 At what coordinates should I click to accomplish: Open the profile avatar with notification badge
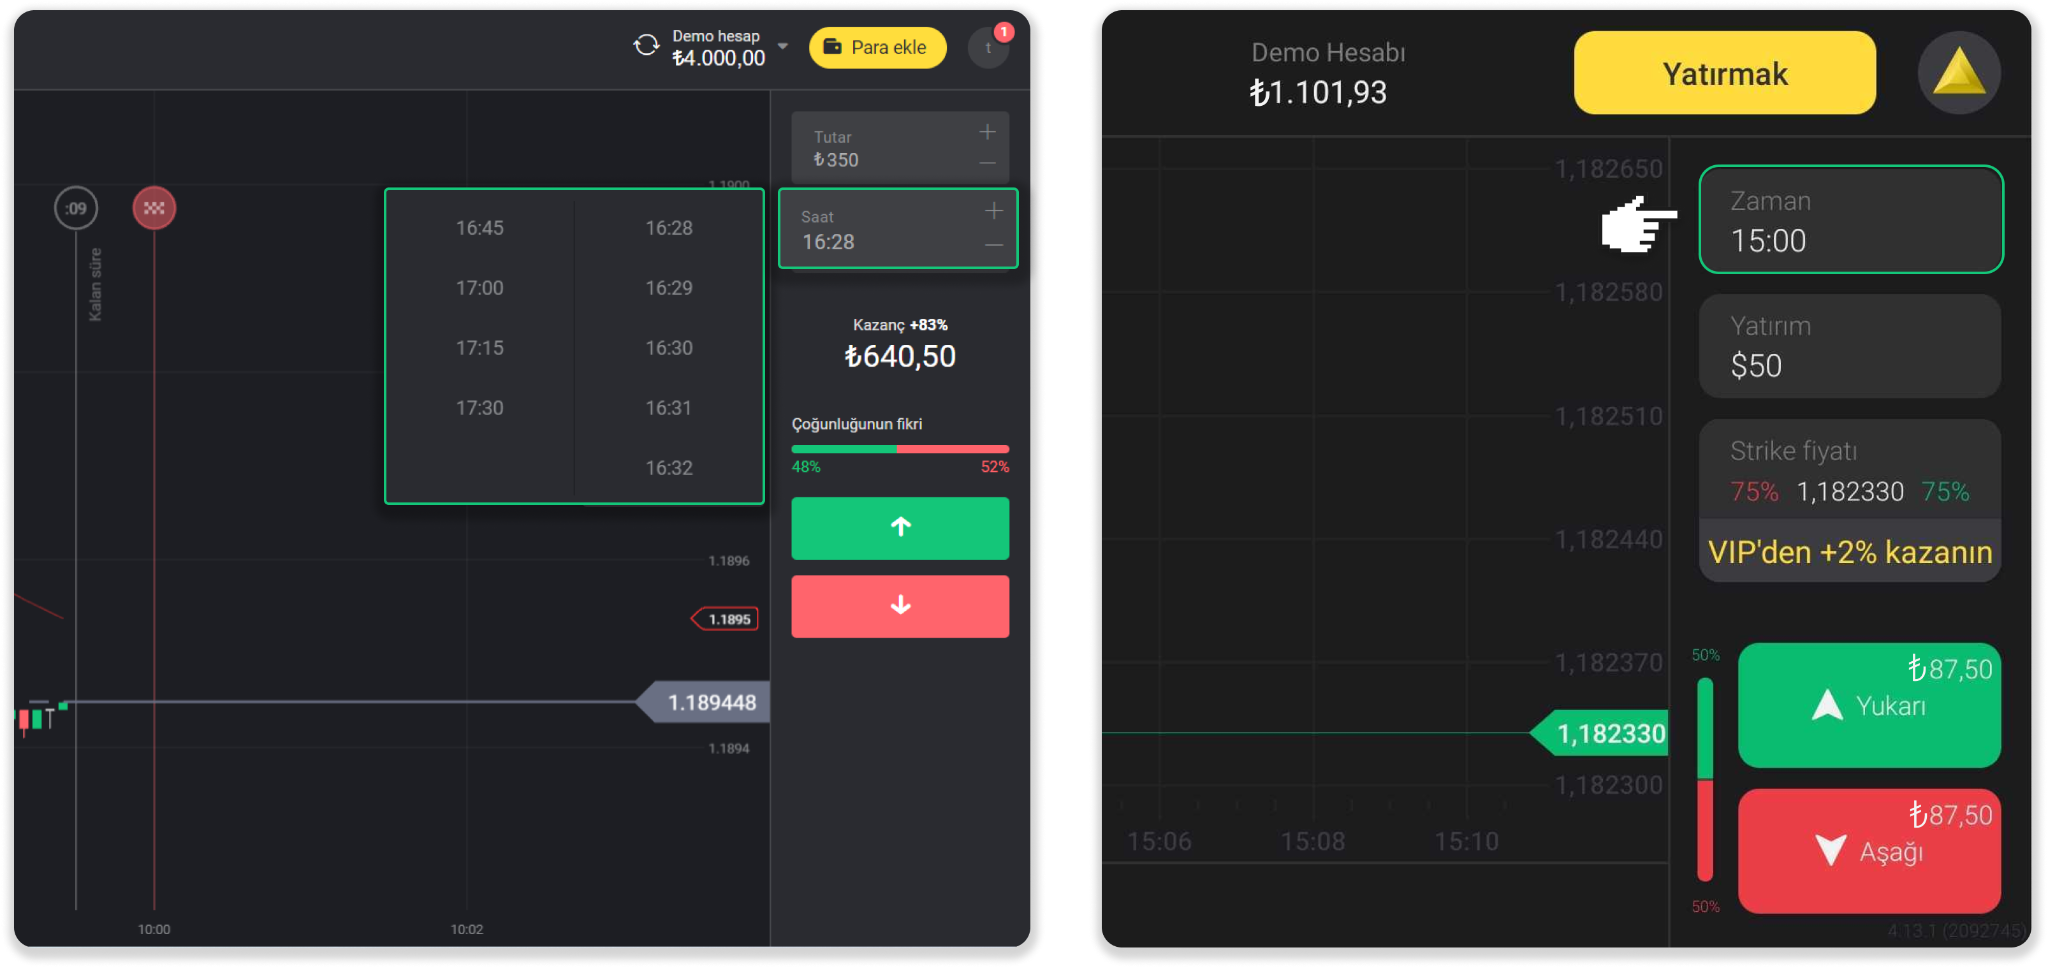coord(988,48)
